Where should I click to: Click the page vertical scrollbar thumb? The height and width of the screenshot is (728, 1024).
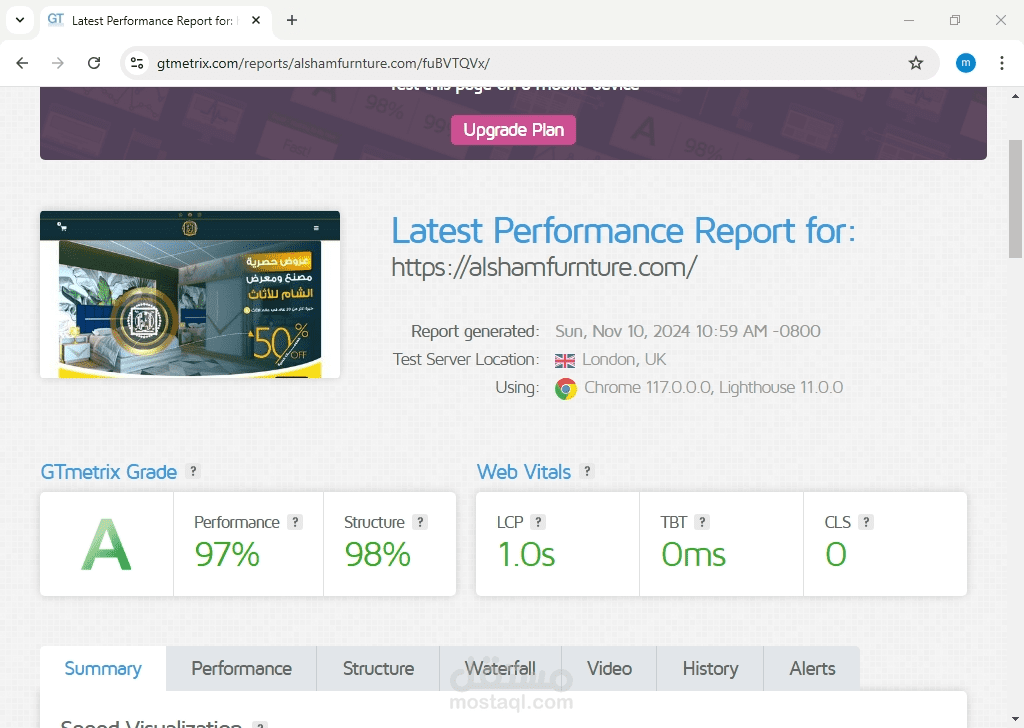(x=1015, y=199)
